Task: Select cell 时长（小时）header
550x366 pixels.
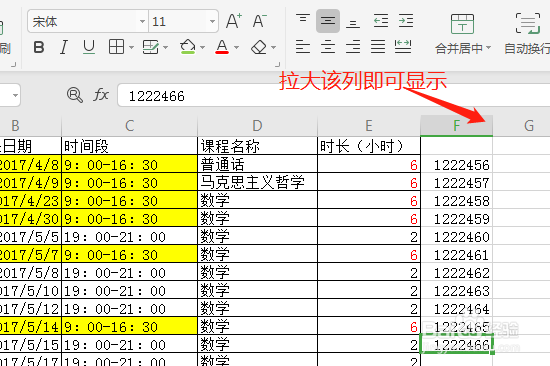Action: pos(369,146)
